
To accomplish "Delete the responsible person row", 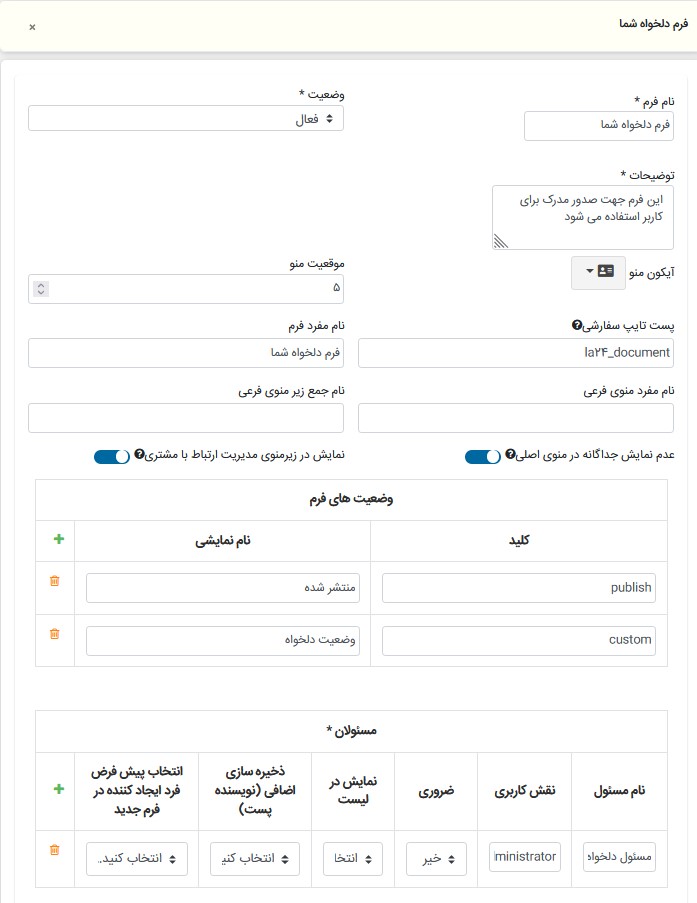I will 55,850.
